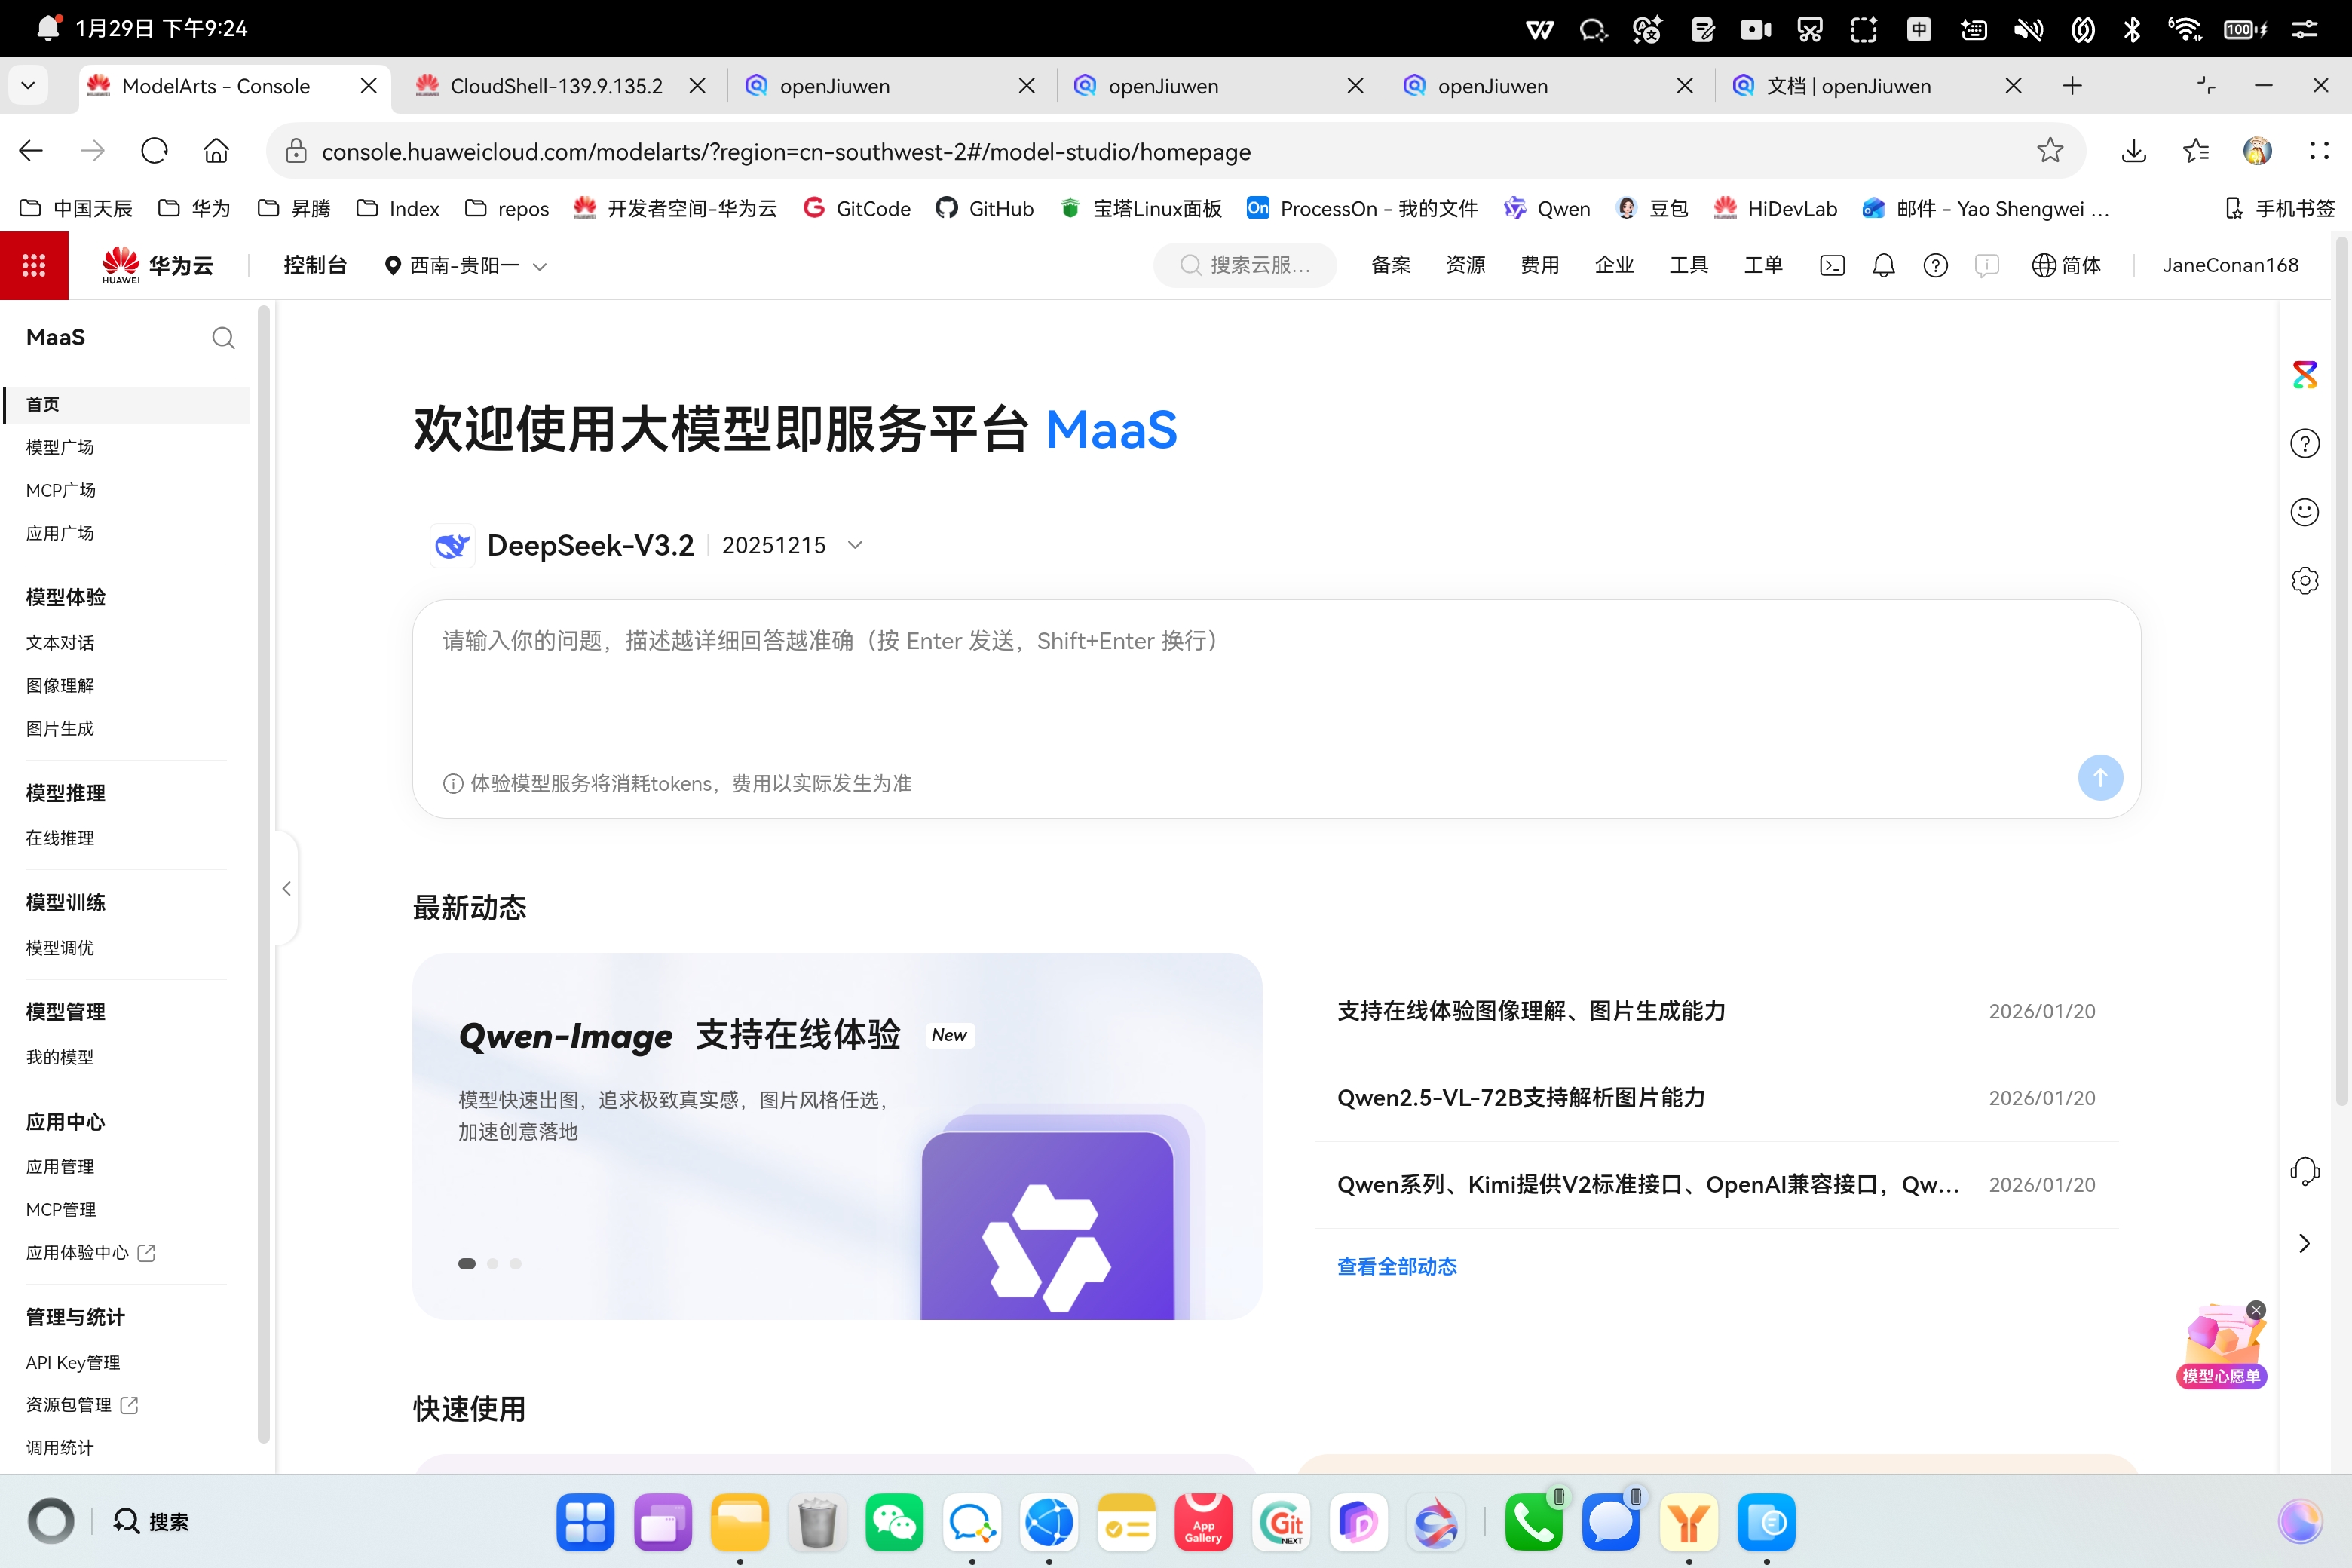Click the smiley feedback icon
The width and height of the screenshot is (2352, 1568).
[x=2304, y=512]
